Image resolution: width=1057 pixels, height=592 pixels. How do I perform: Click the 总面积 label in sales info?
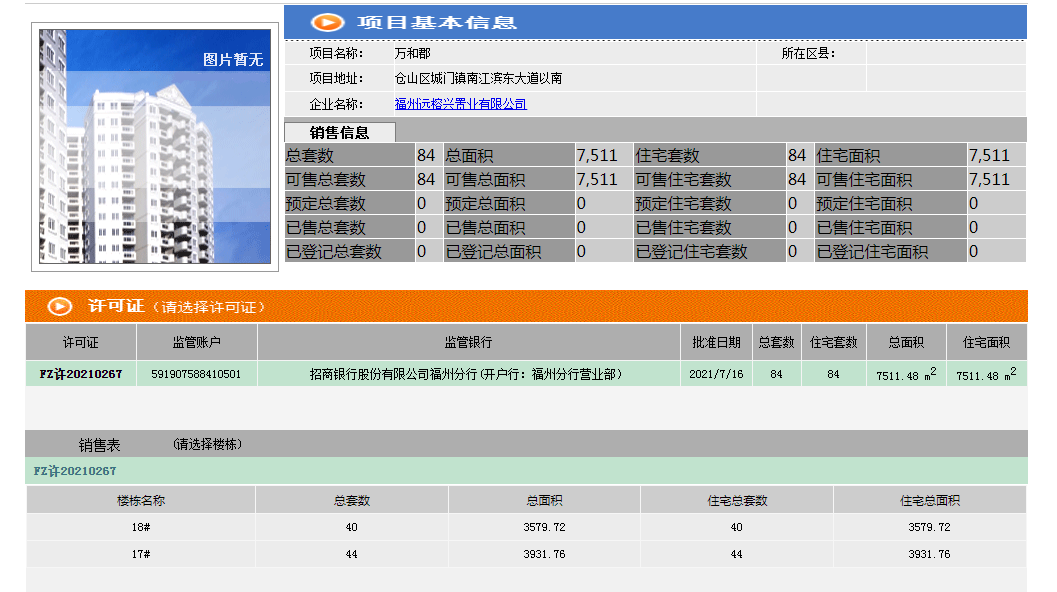pos(469,156)
